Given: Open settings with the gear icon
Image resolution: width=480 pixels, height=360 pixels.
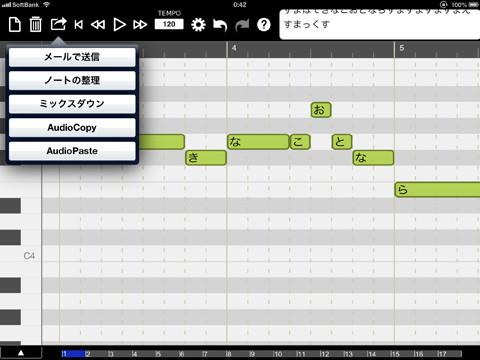Looking at the screenshot, I should click(198, 25).
